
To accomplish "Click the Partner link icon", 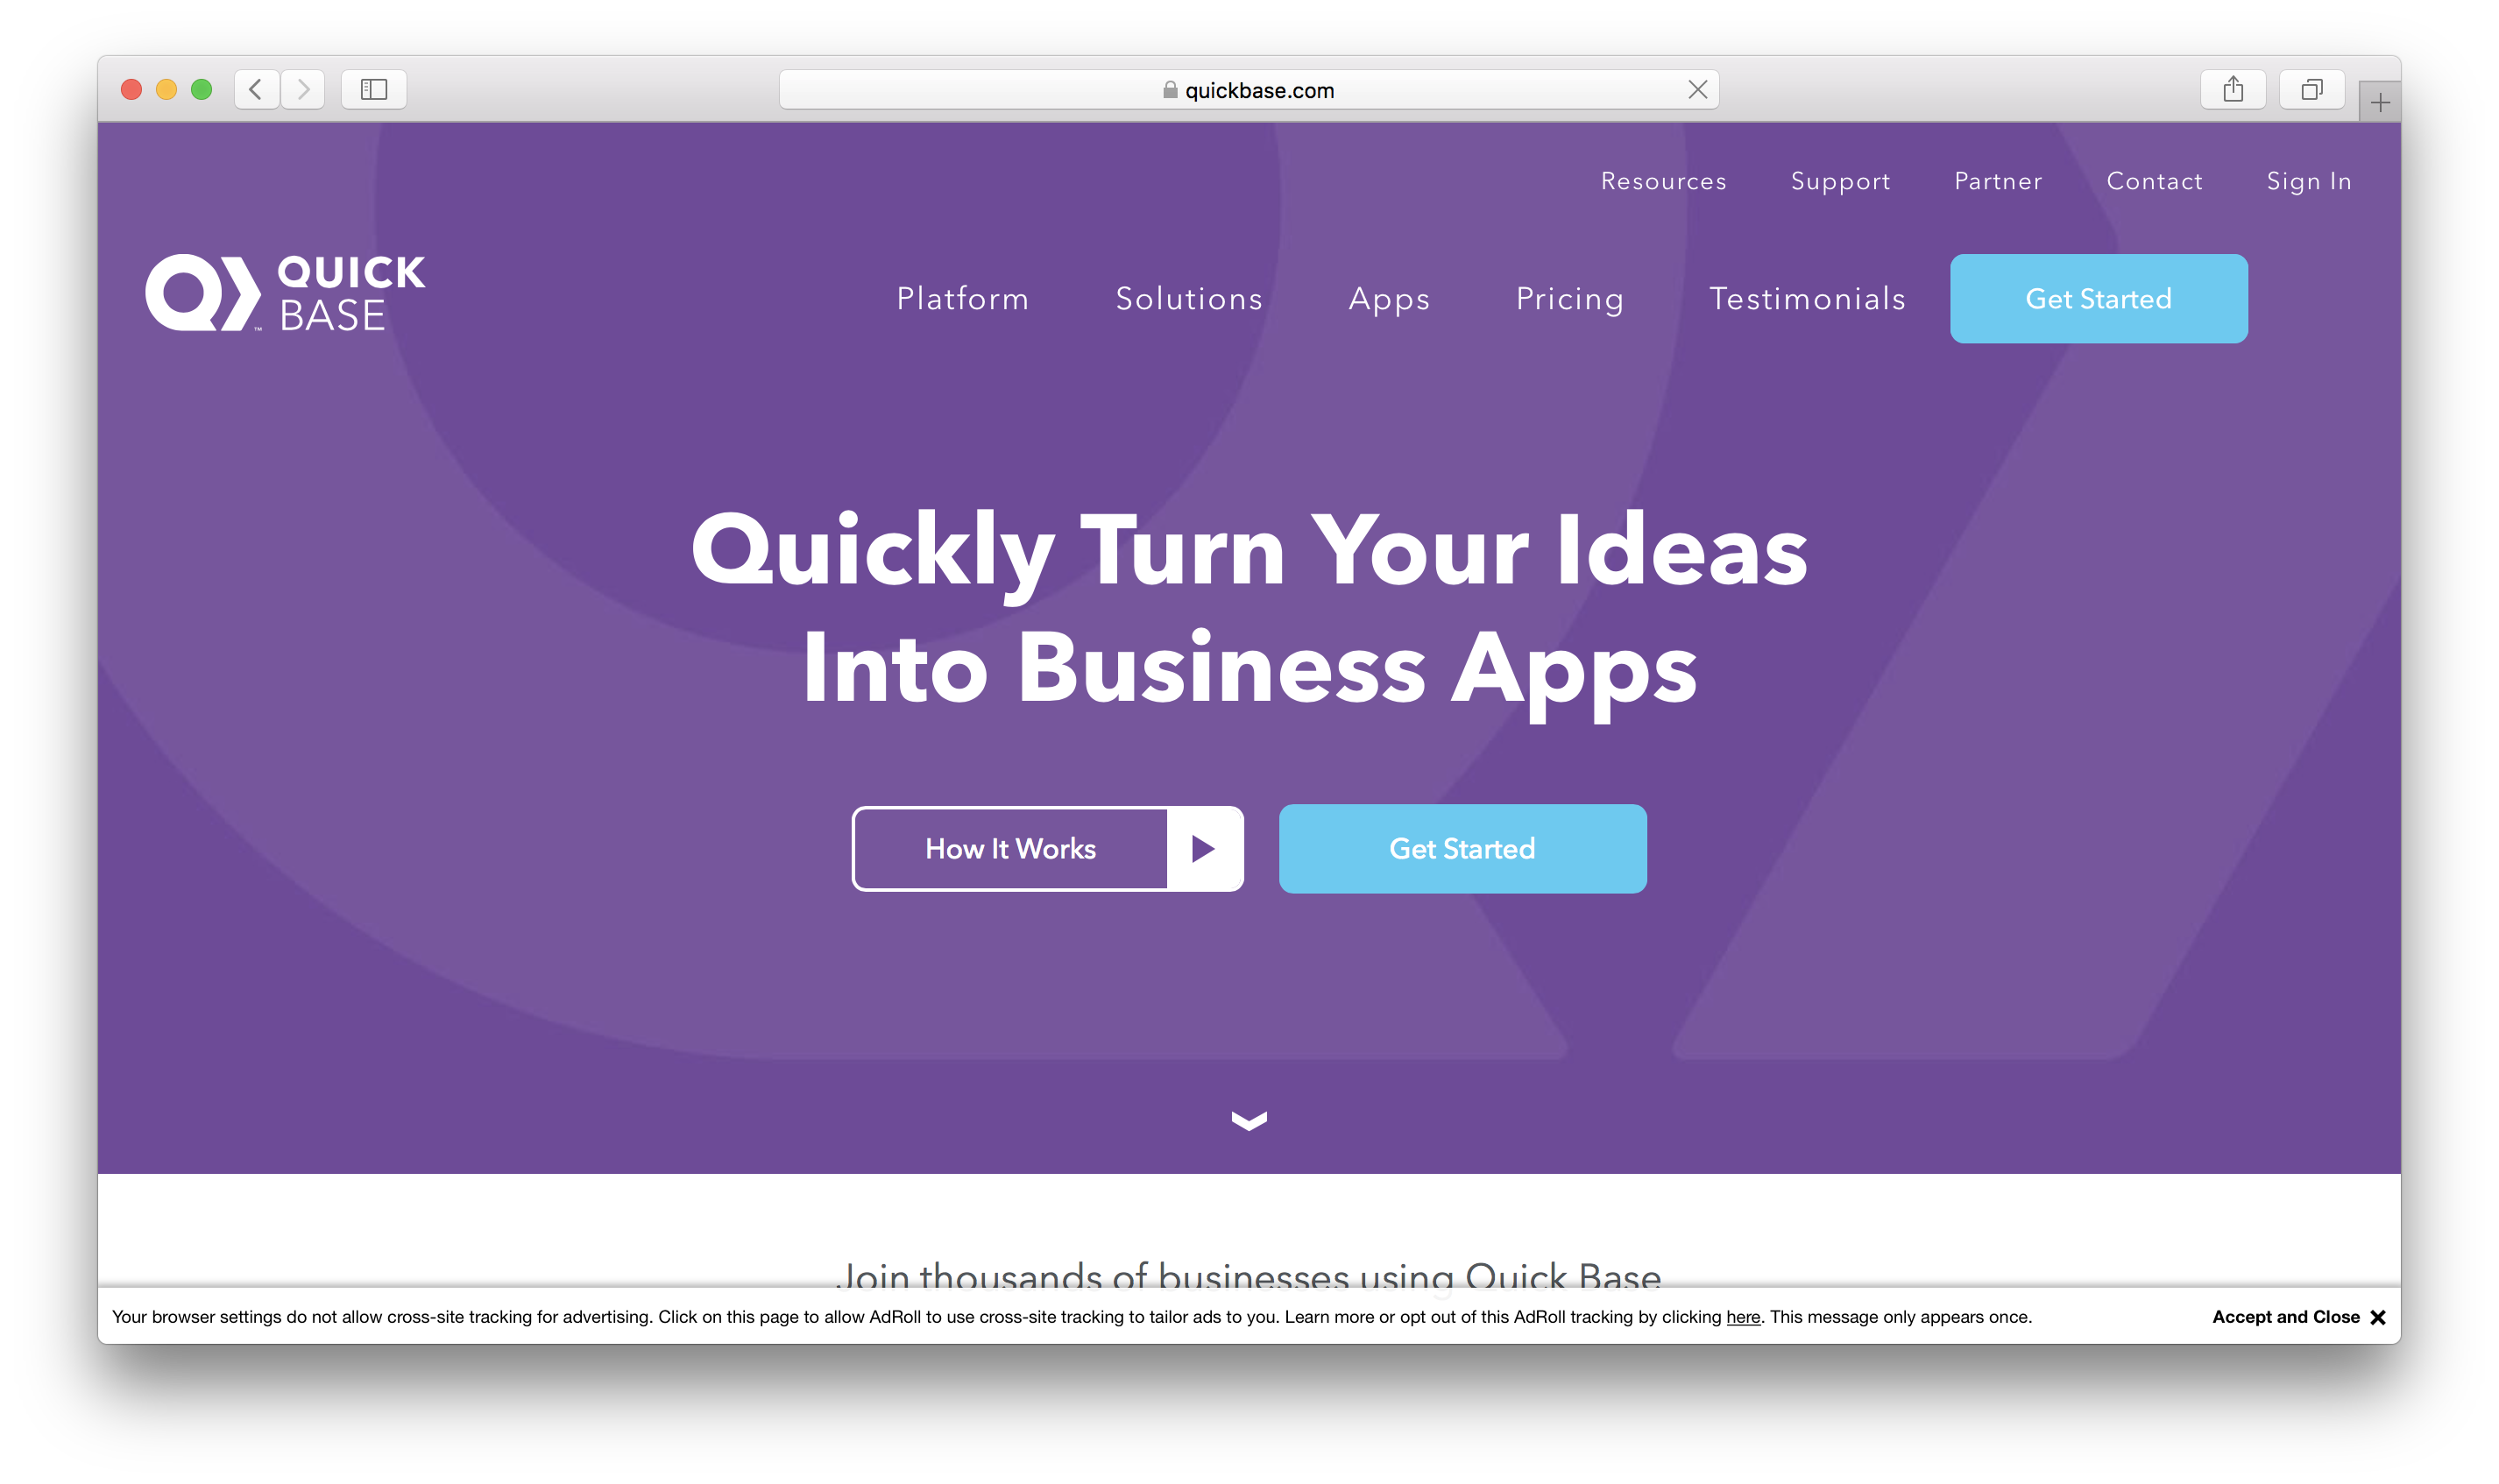I will pyautogui.click(x=2000, y=180).
